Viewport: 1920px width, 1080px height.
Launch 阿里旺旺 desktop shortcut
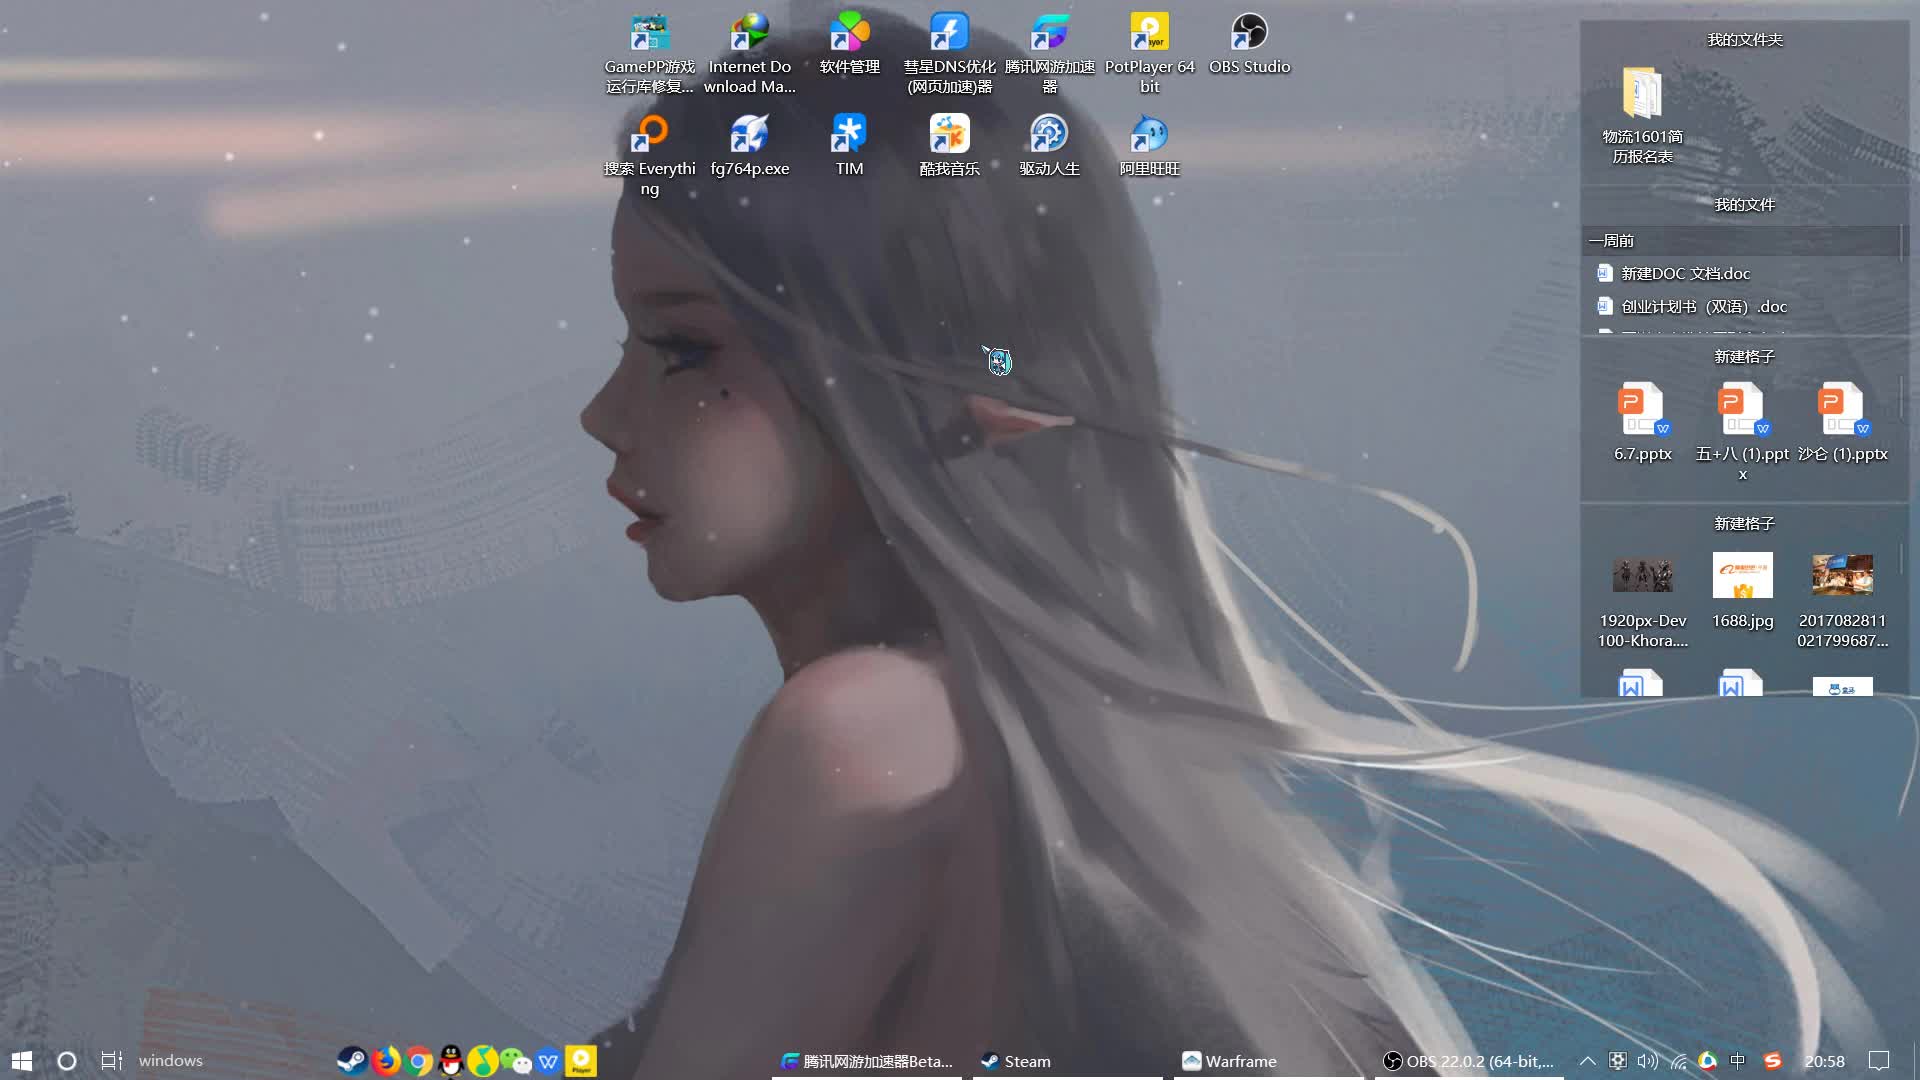(1150, 146)
